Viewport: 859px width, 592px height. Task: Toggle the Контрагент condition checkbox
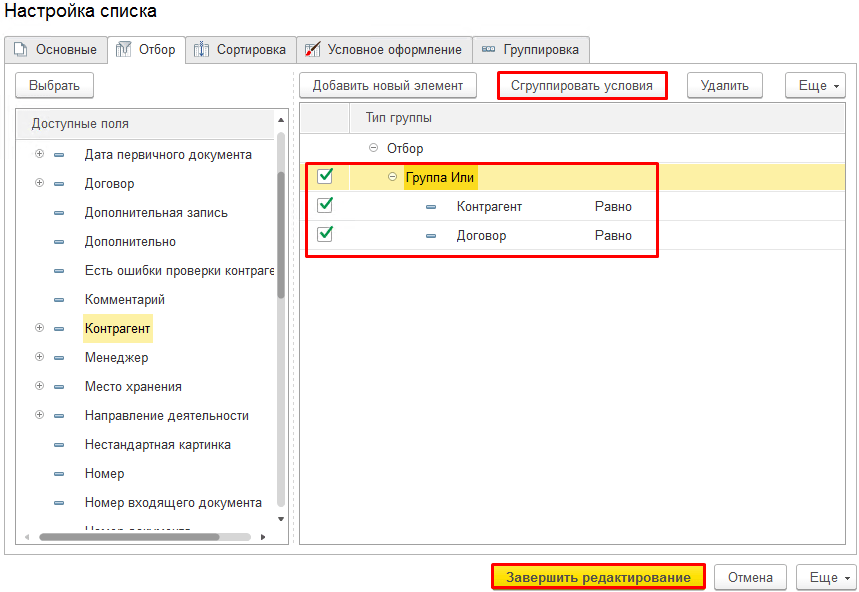(x=325, y=206)
